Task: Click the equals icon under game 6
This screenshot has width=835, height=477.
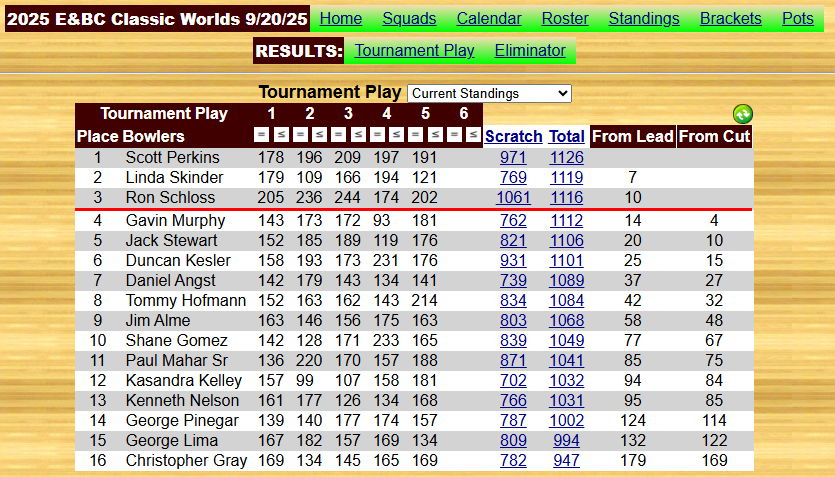Action: pyautogui.click(x=454, y=135)
